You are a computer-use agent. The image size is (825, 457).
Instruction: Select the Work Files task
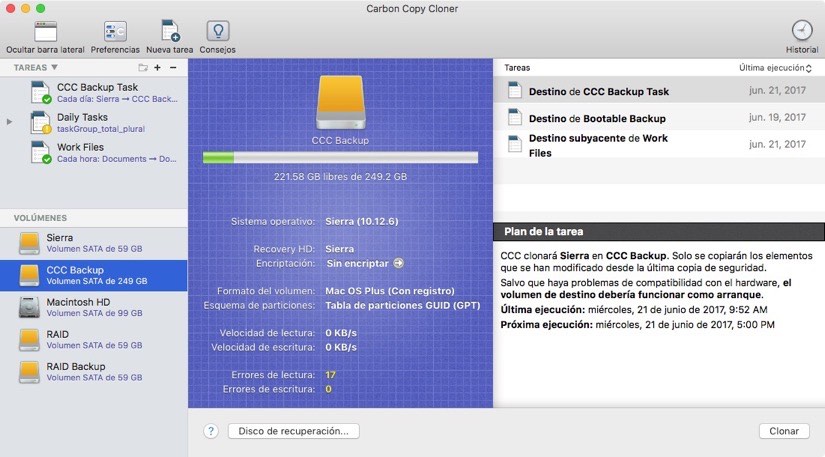(x=94, y=152)
